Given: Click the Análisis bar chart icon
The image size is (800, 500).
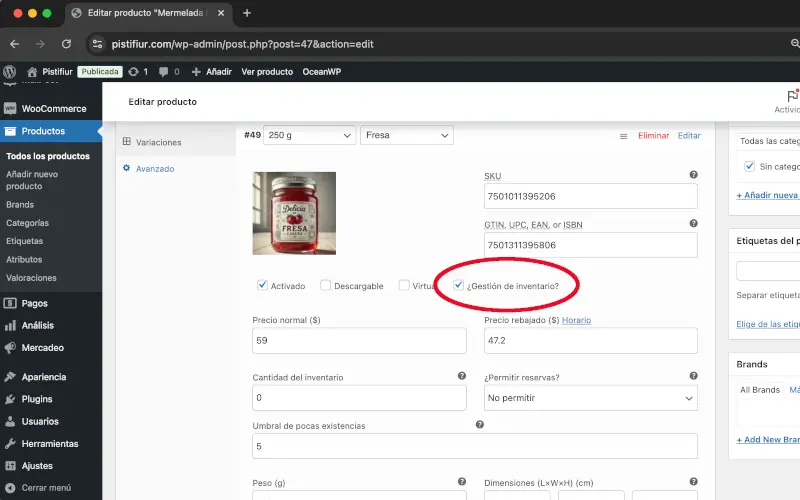Looking at the screenshot, I should tap(10, 326).
